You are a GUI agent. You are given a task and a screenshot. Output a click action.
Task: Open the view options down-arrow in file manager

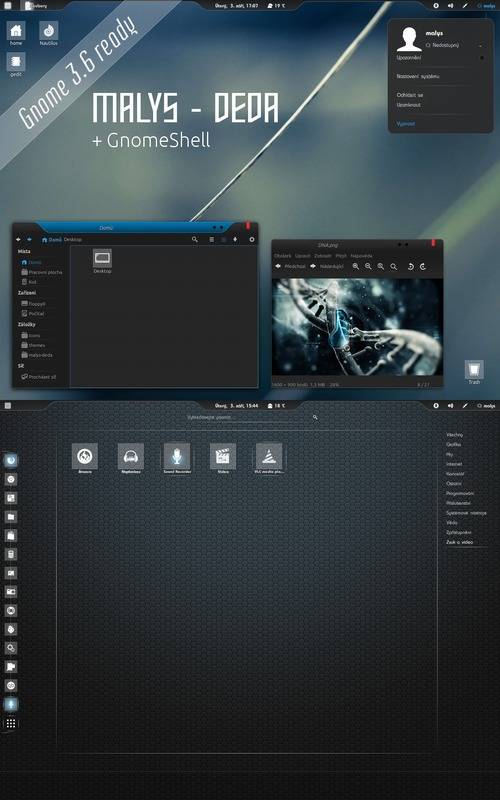tap(235, 239)
